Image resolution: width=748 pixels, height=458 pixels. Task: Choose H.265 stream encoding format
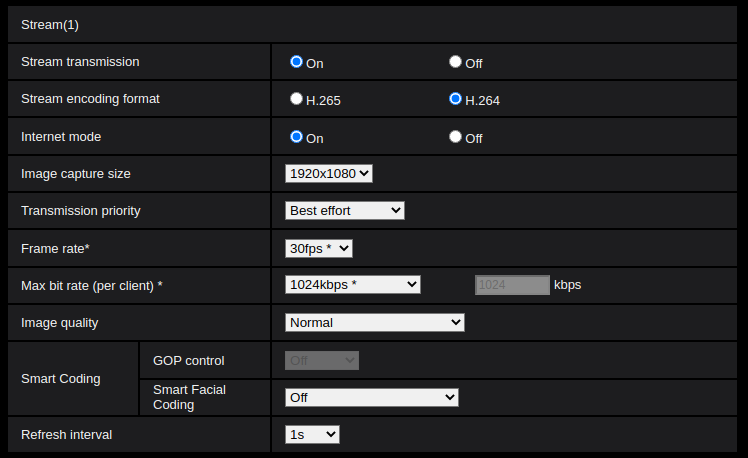296,99
